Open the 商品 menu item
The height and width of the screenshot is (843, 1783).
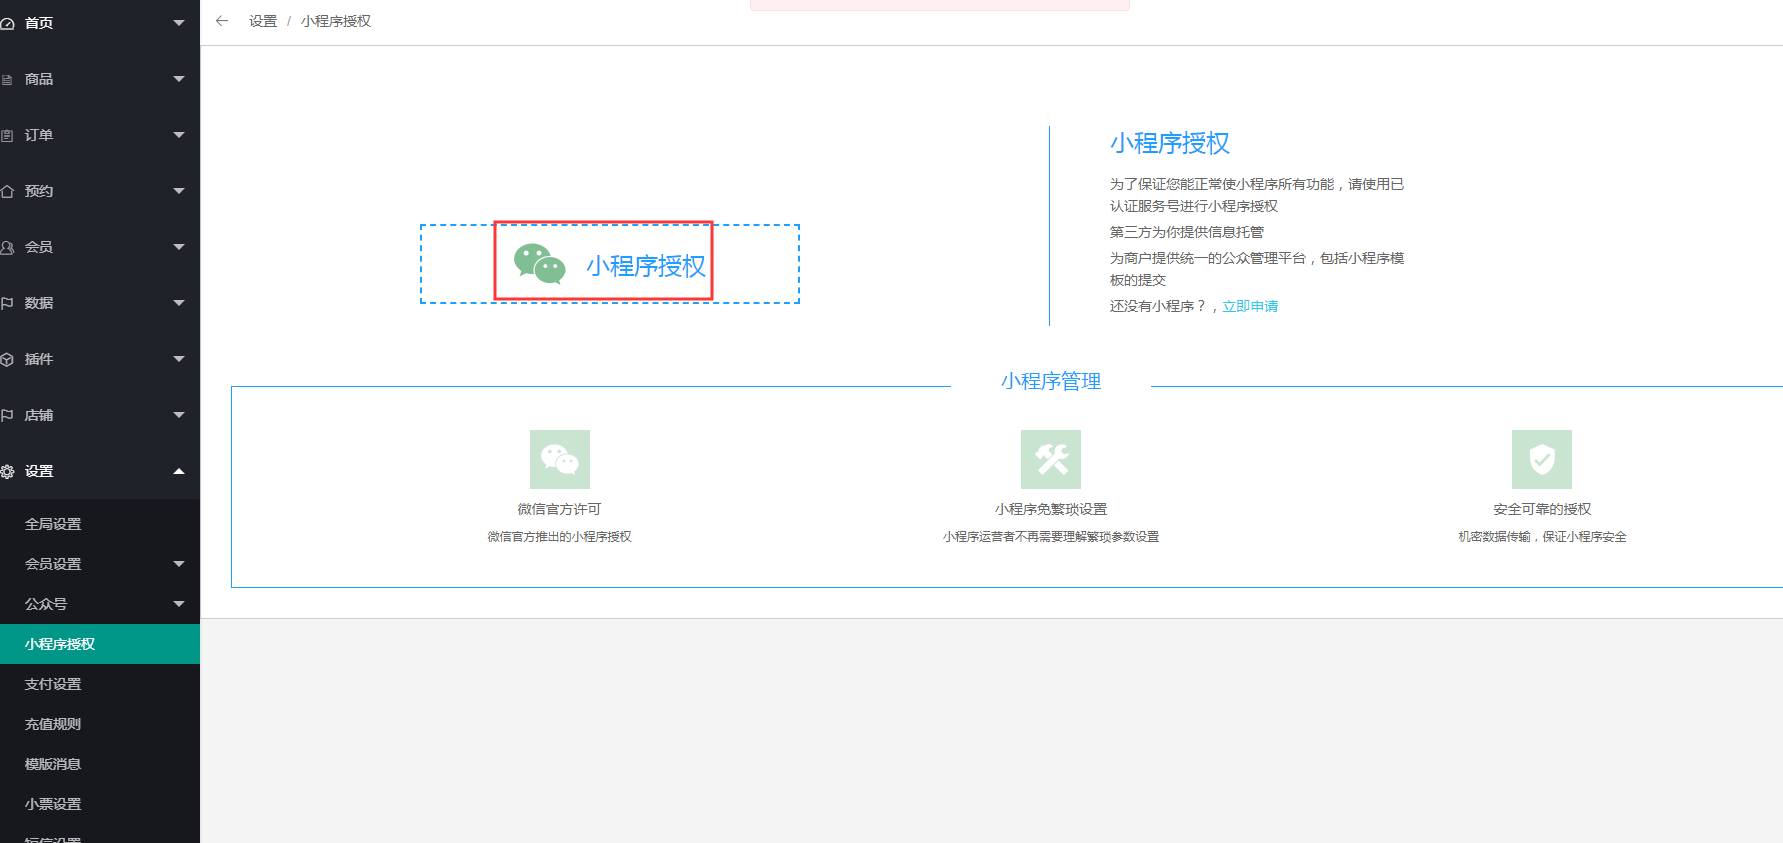[x=100, y=79]
